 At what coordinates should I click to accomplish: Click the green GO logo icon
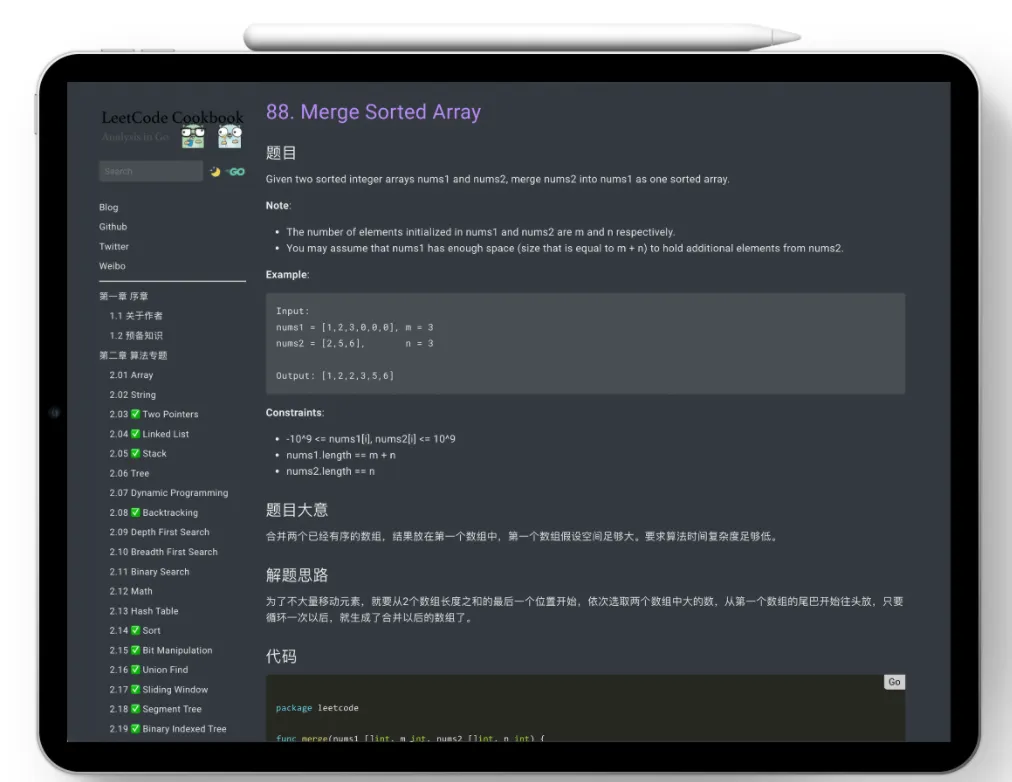(x=236, y=172)
